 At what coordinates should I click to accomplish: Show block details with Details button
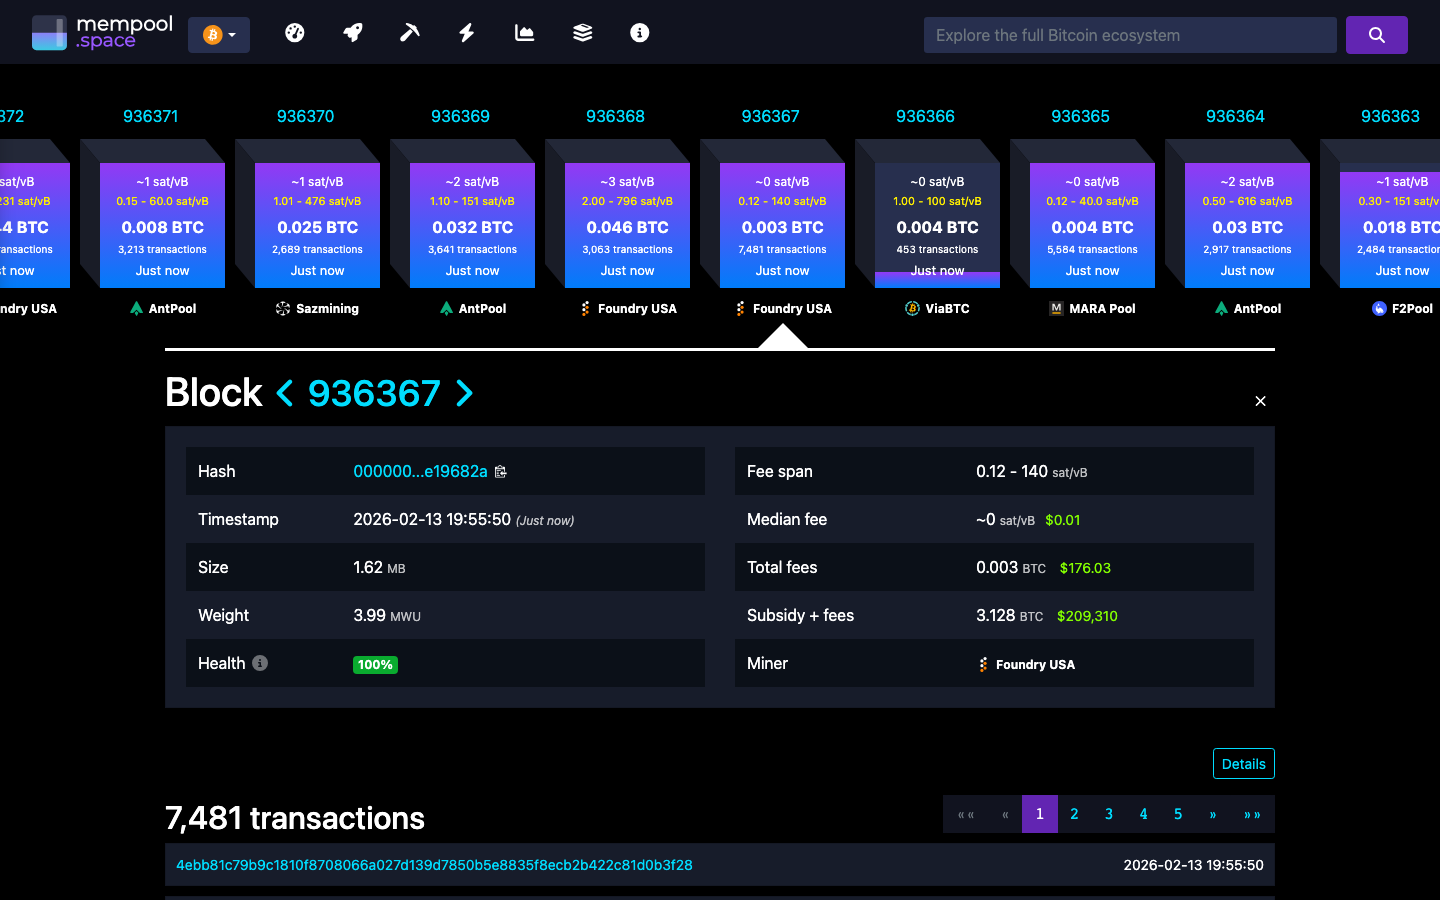tap(1243, 763)
